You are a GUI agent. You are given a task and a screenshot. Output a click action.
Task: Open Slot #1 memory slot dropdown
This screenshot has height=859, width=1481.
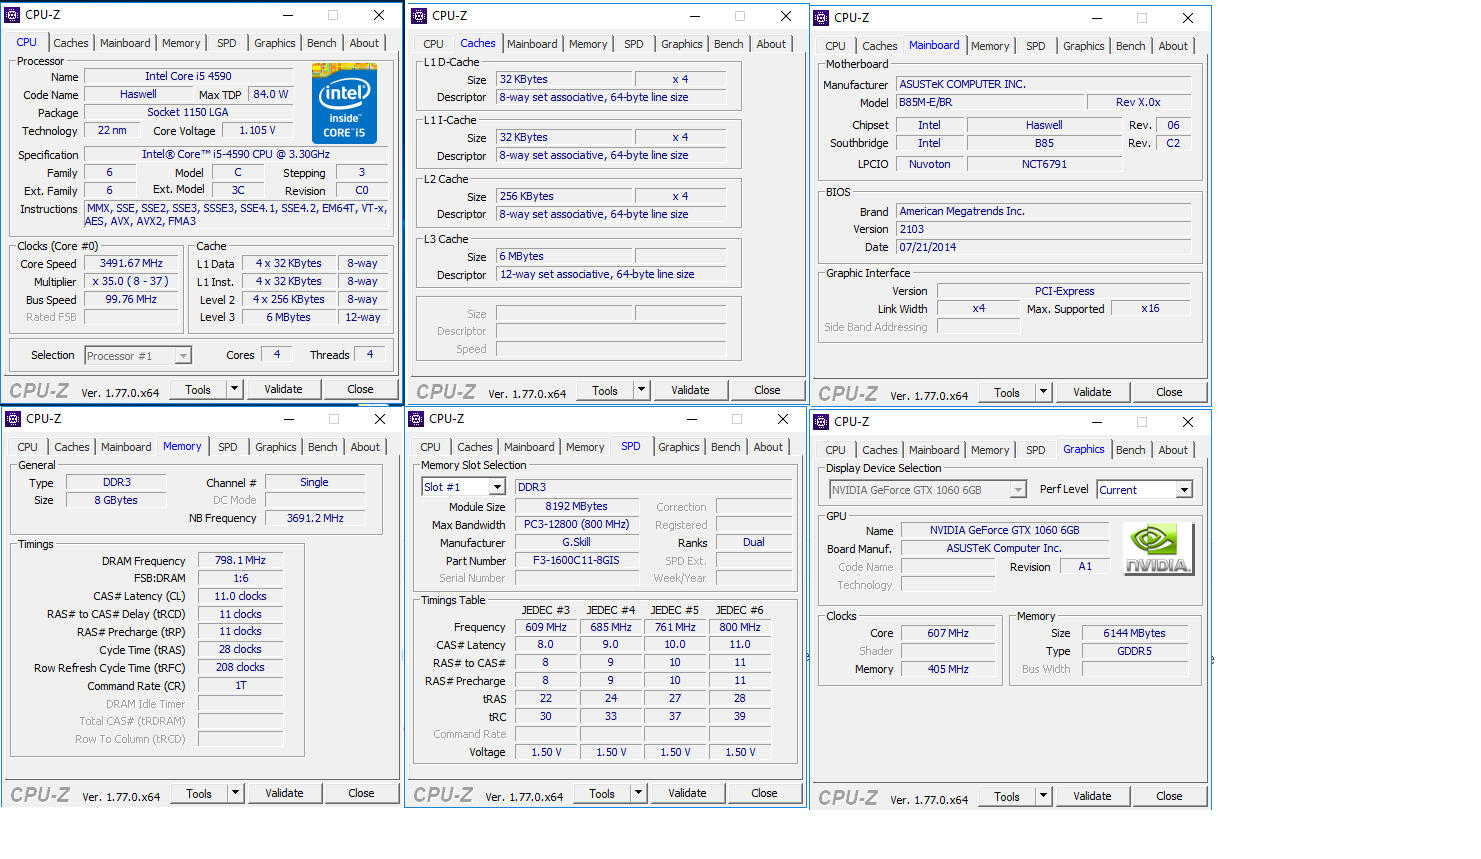click(x=497, y=487)
